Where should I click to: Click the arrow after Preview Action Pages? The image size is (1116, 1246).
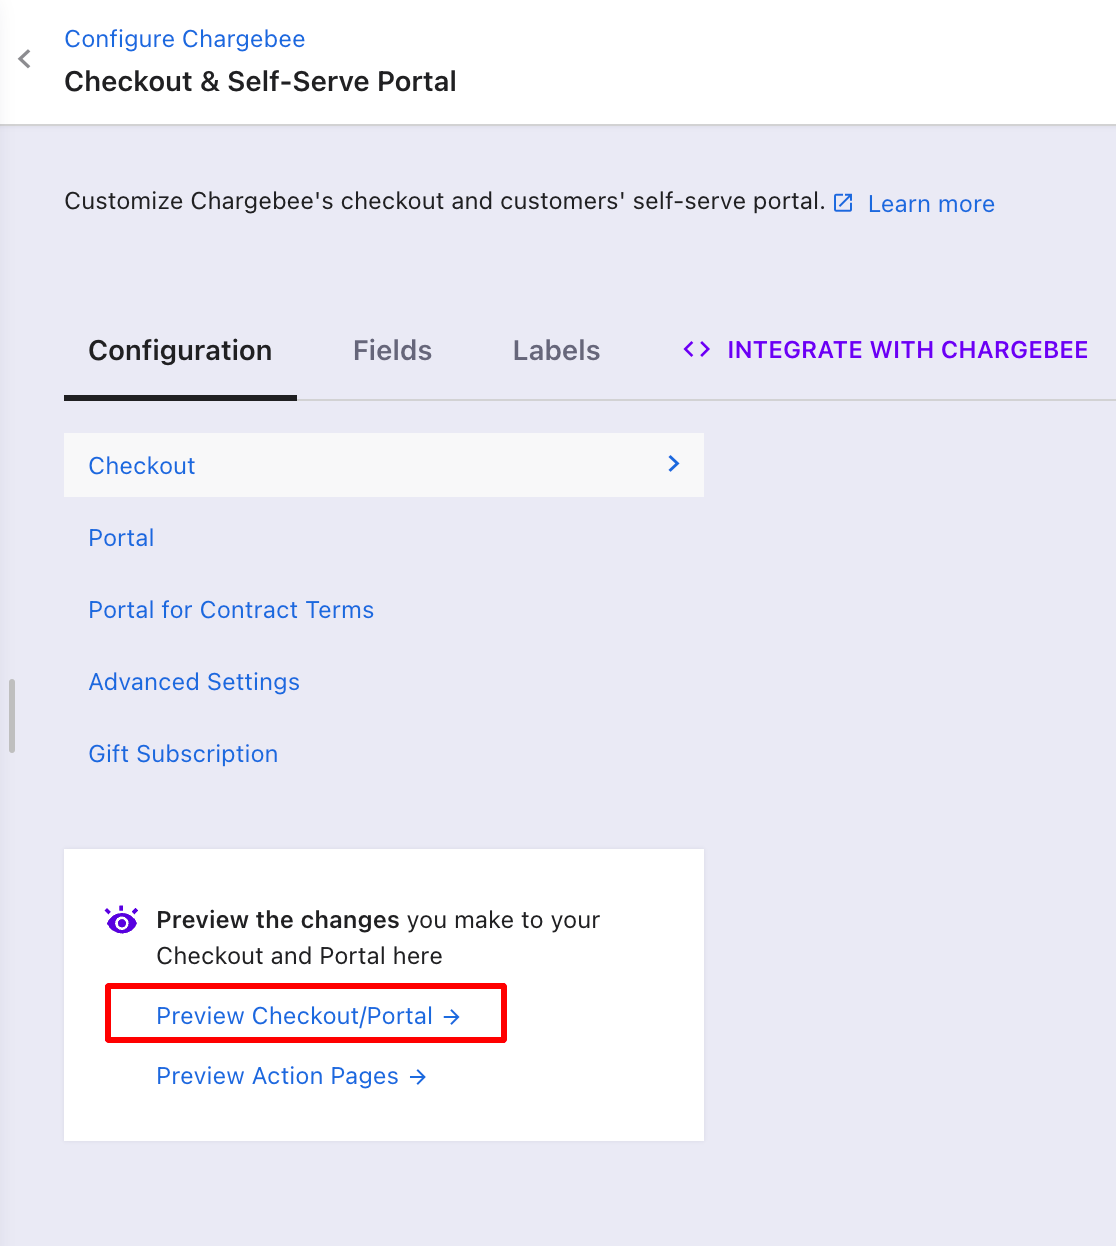point(418,1076)
